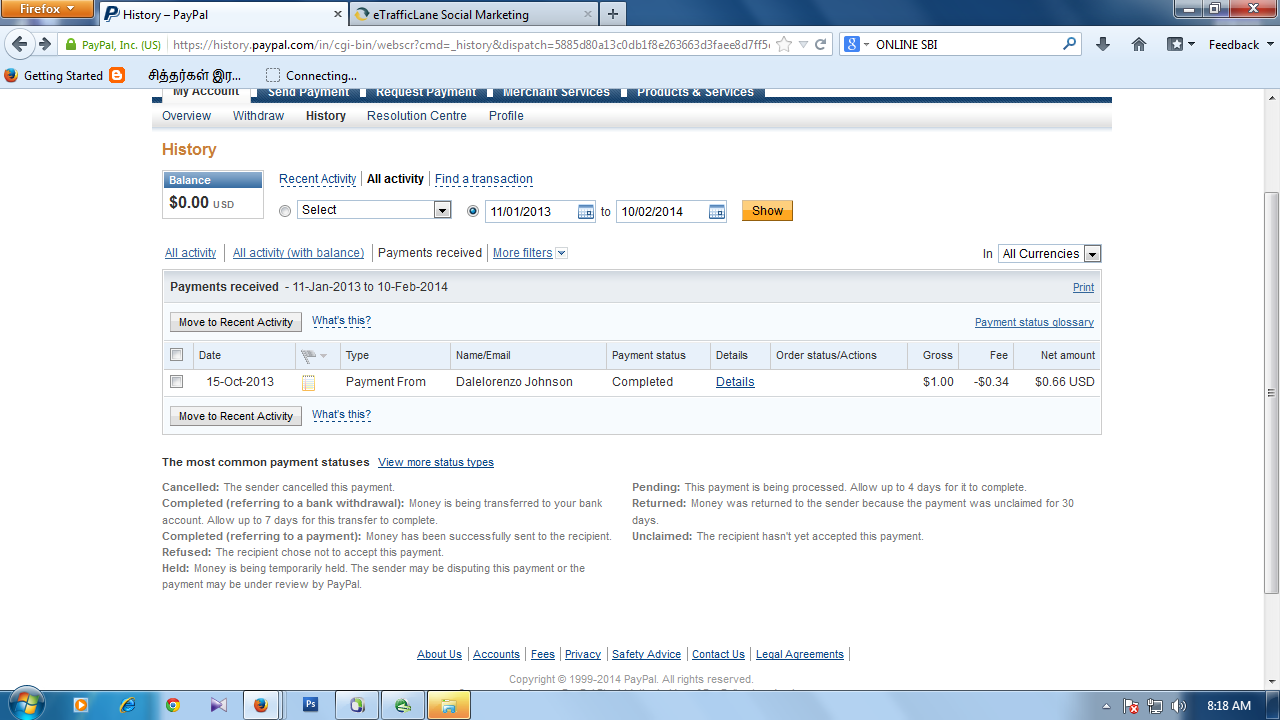The width and height of the screenshot is (1280, 720).
Task: Open the From date calendar picker
Action: coord(586,211)
